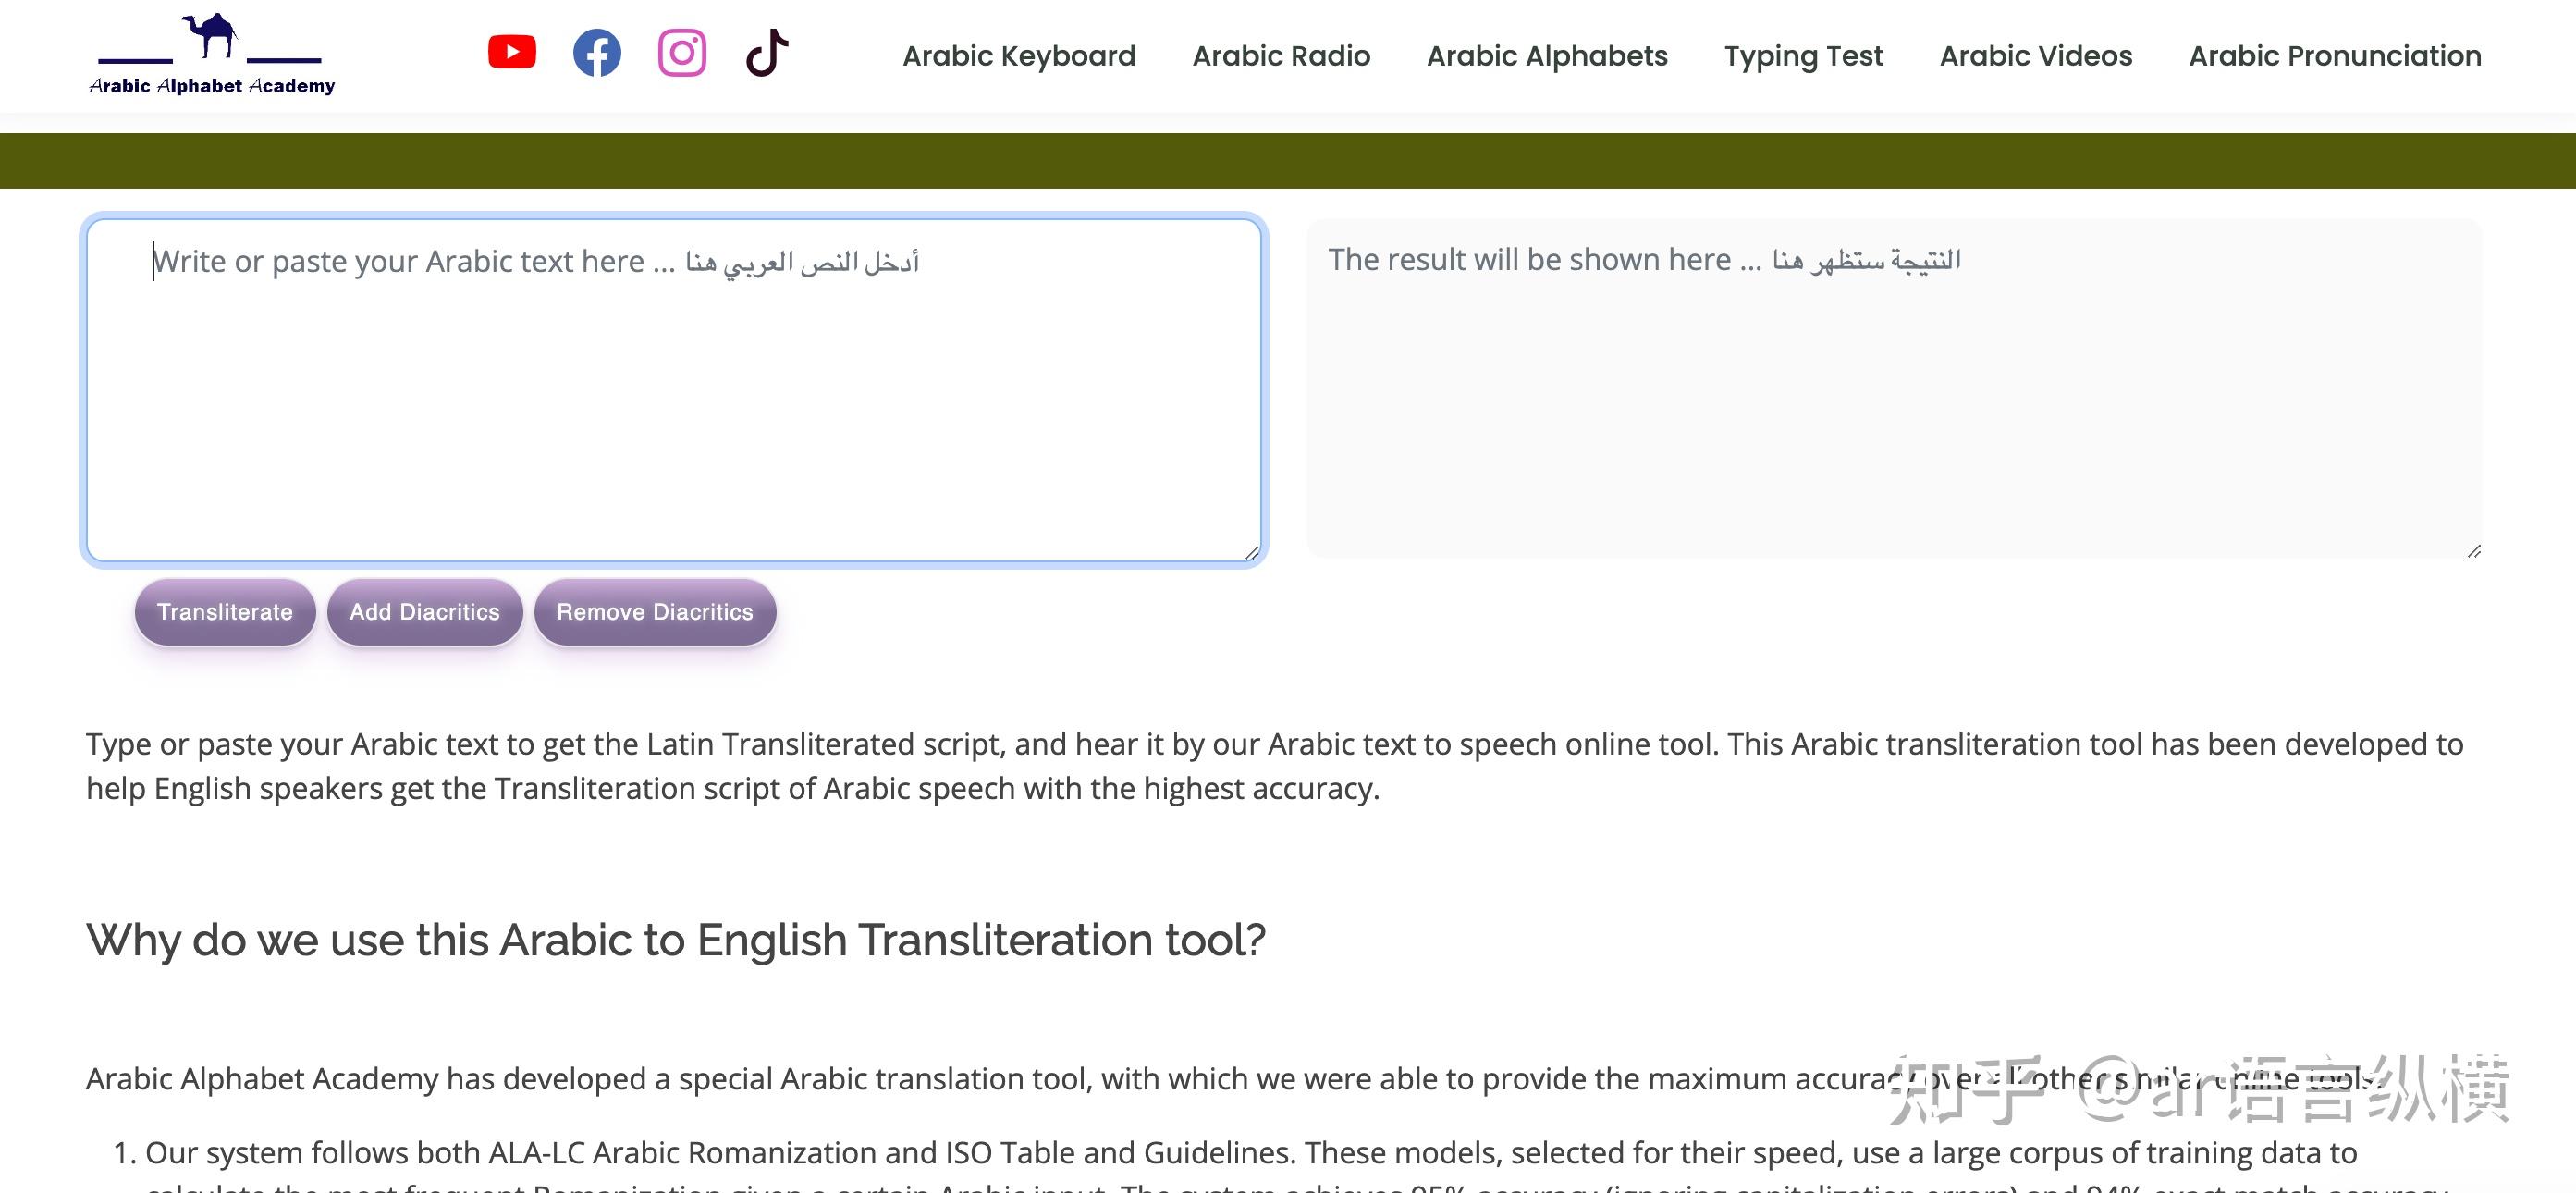Click the Arabic transliteration tool heading
Viewport: 2576px width, 1193px height.
click(676, 940)
